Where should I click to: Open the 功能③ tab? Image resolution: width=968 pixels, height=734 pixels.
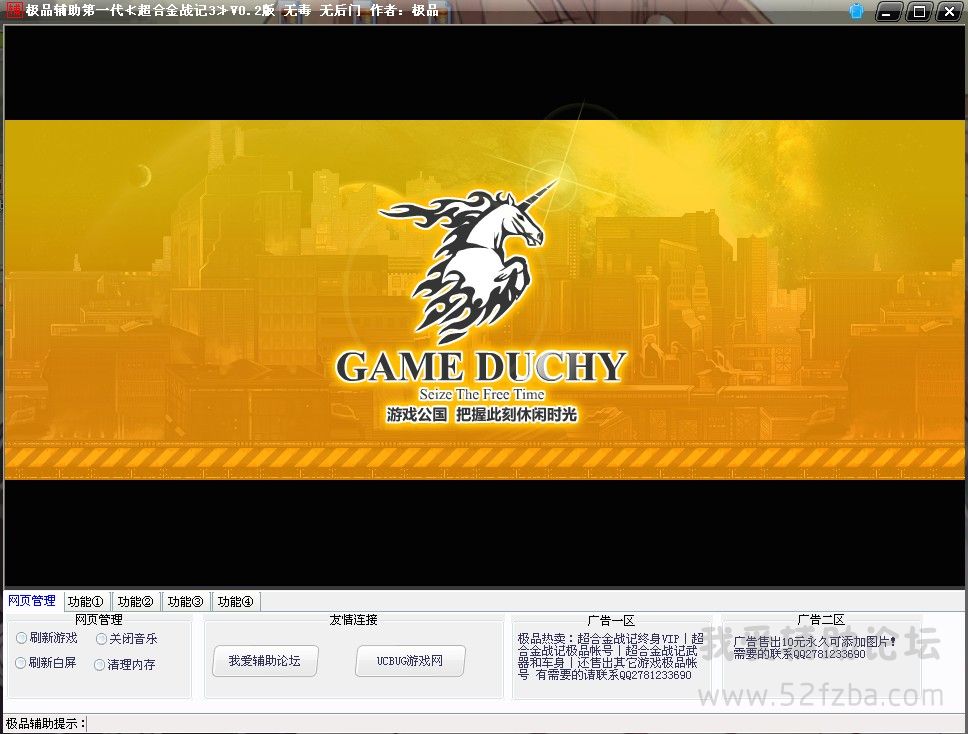(185, 601)
